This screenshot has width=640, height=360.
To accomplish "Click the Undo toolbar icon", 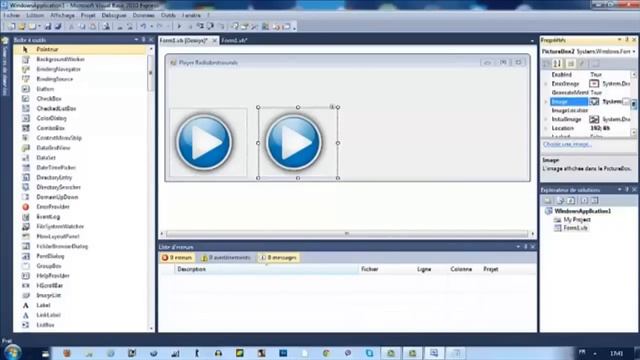I will coord(143,27).
